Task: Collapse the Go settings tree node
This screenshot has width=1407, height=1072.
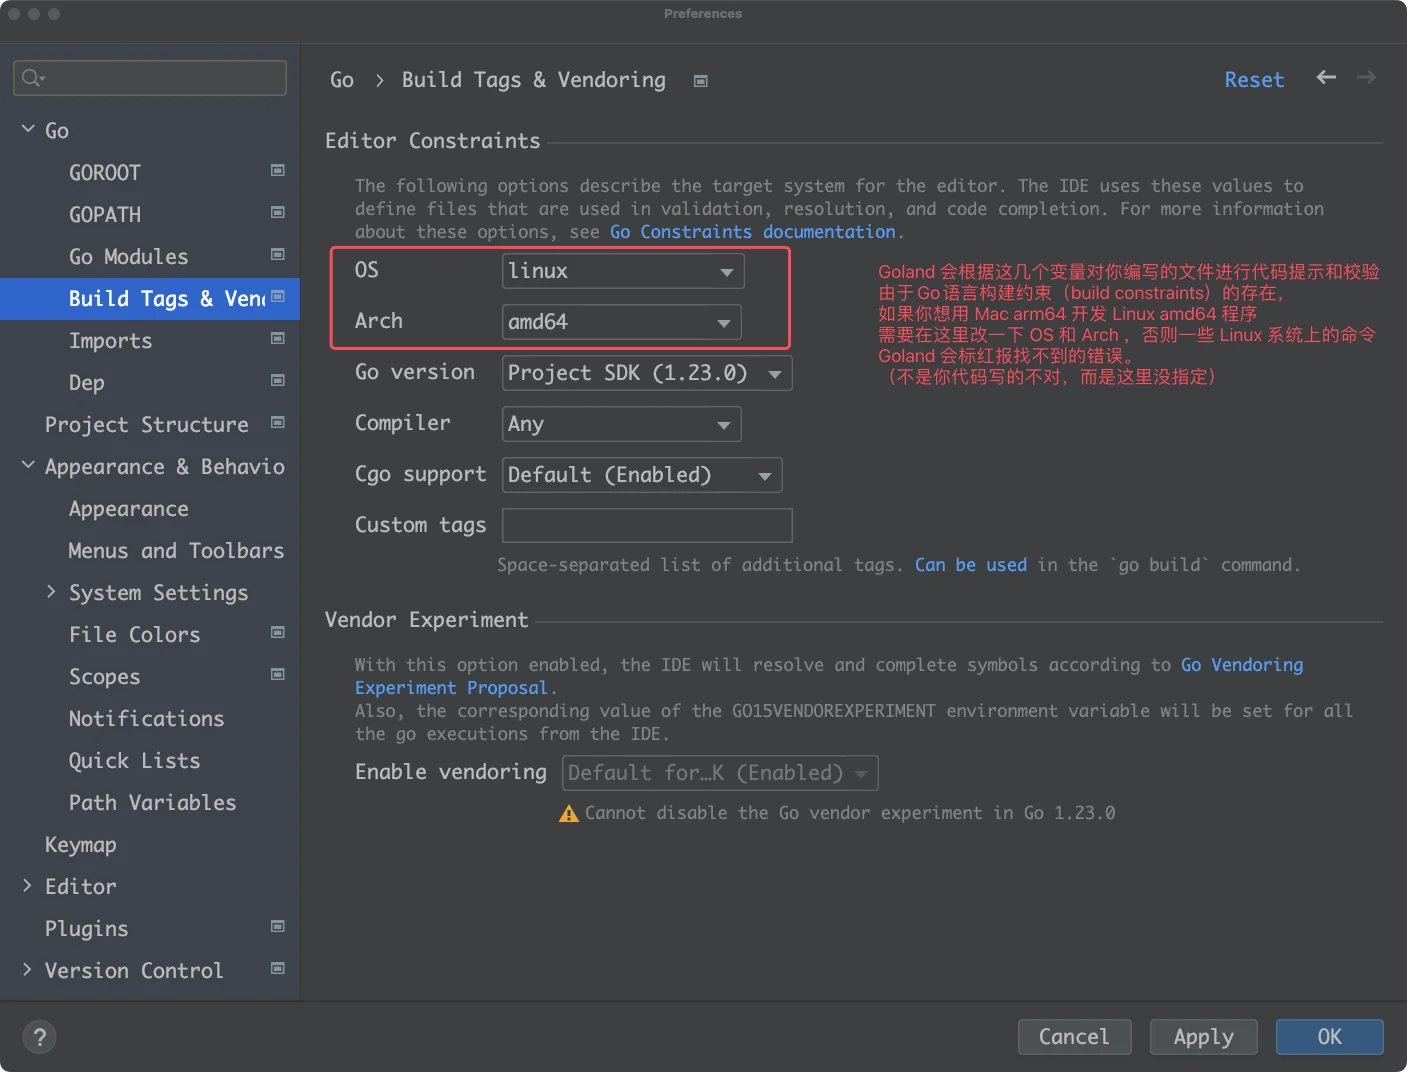Action: tap(28, 130)
